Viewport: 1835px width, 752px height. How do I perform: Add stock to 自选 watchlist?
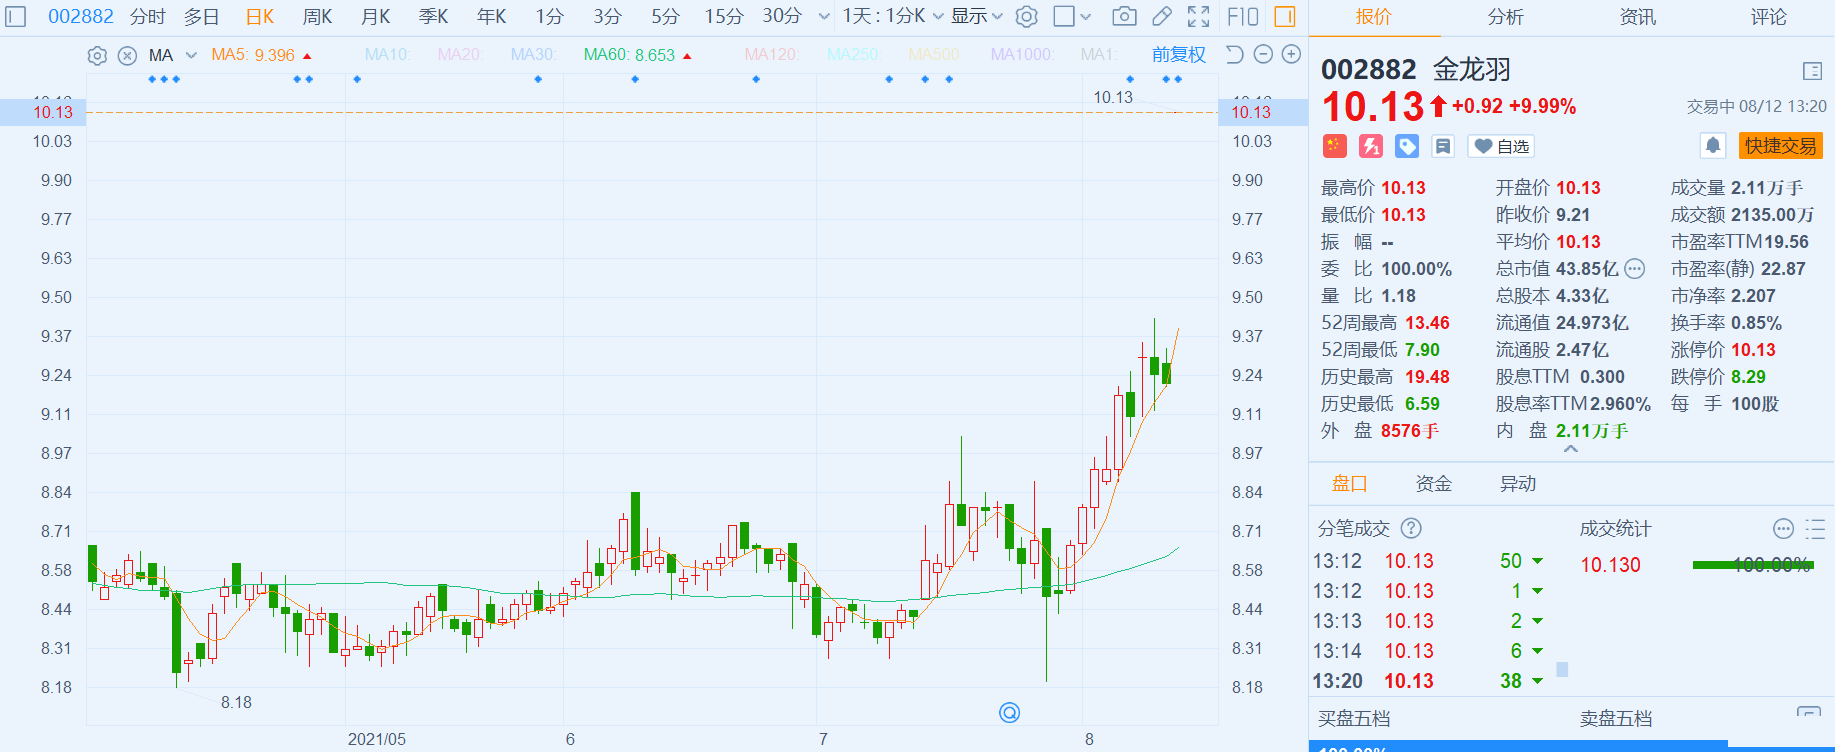[1501, 146]
